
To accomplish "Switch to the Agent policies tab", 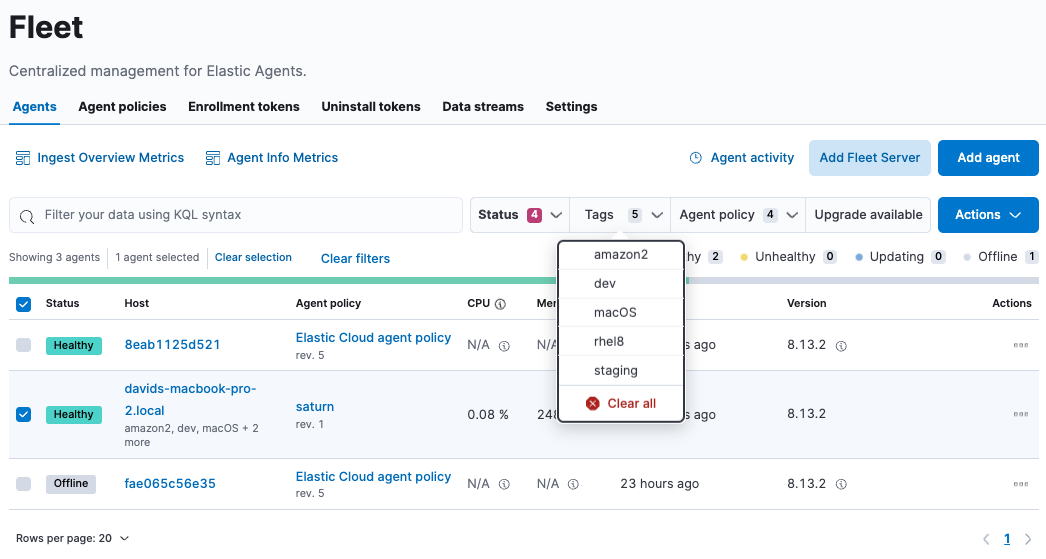I will click(122, 107).
